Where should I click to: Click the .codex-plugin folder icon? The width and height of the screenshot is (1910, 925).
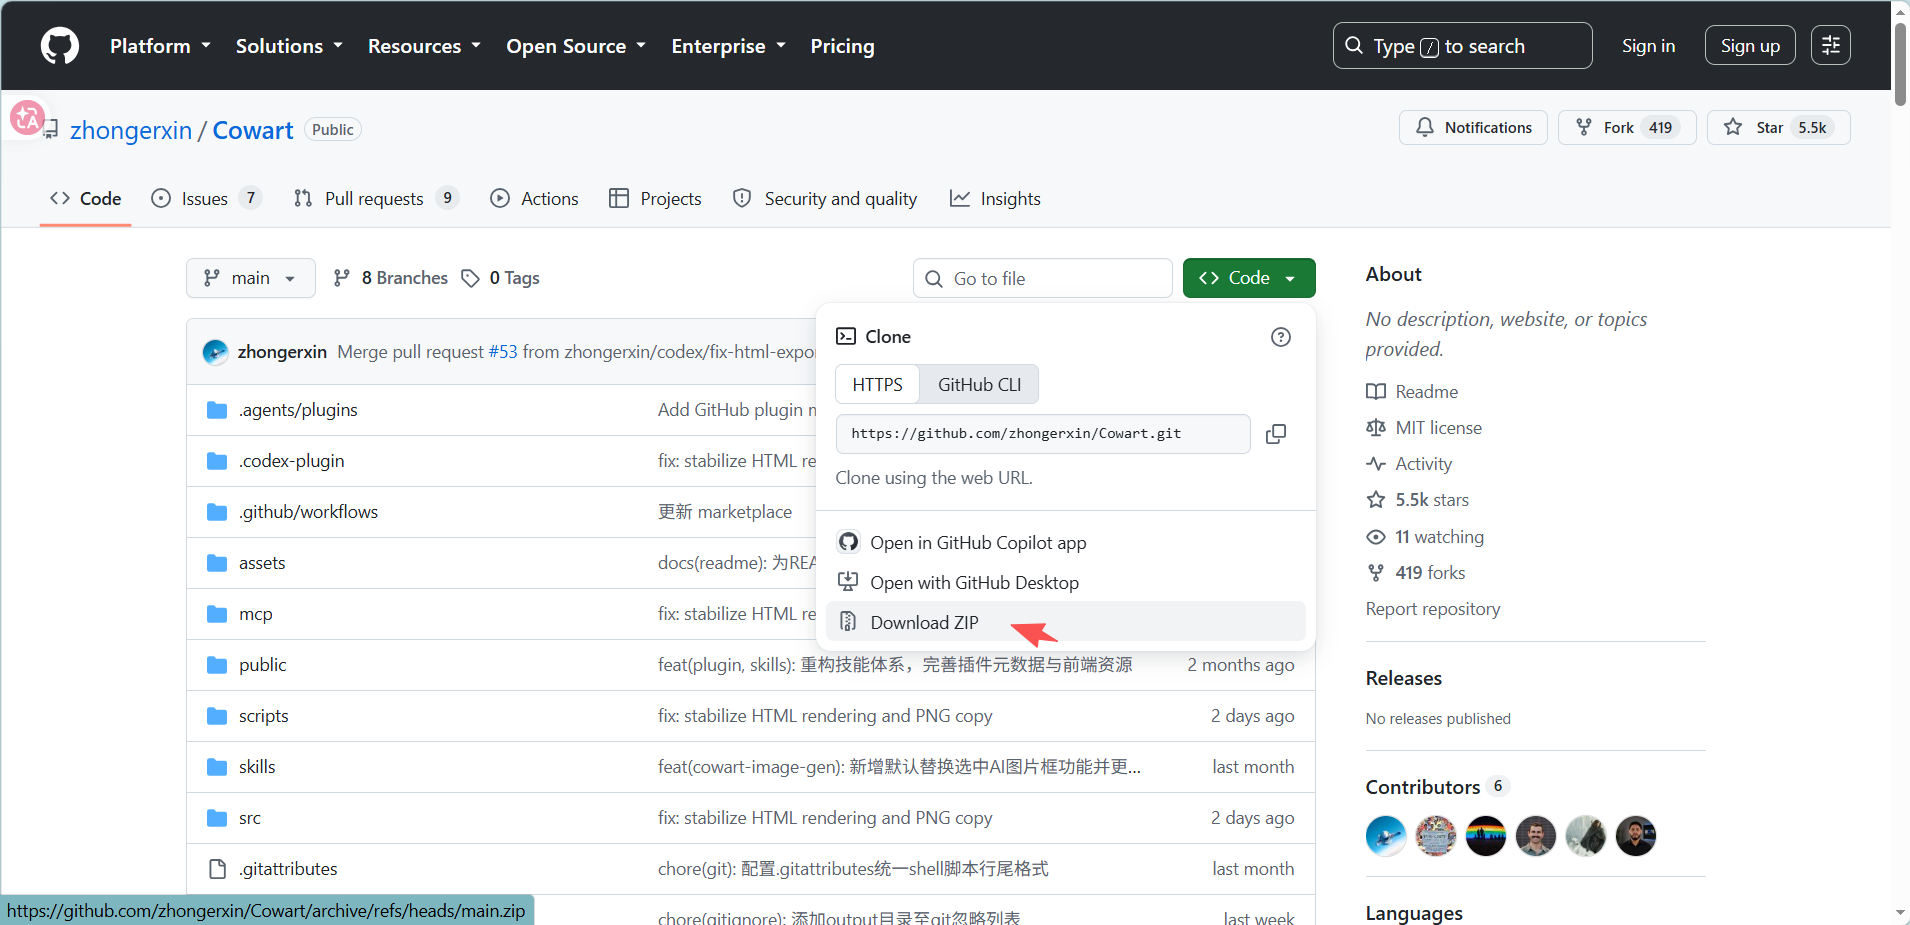(217, 461)
